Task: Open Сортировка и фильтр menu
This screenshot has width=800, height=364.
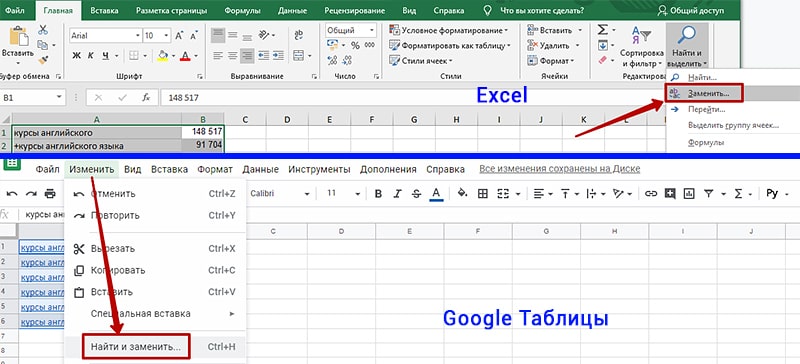Action: point(641,47)
